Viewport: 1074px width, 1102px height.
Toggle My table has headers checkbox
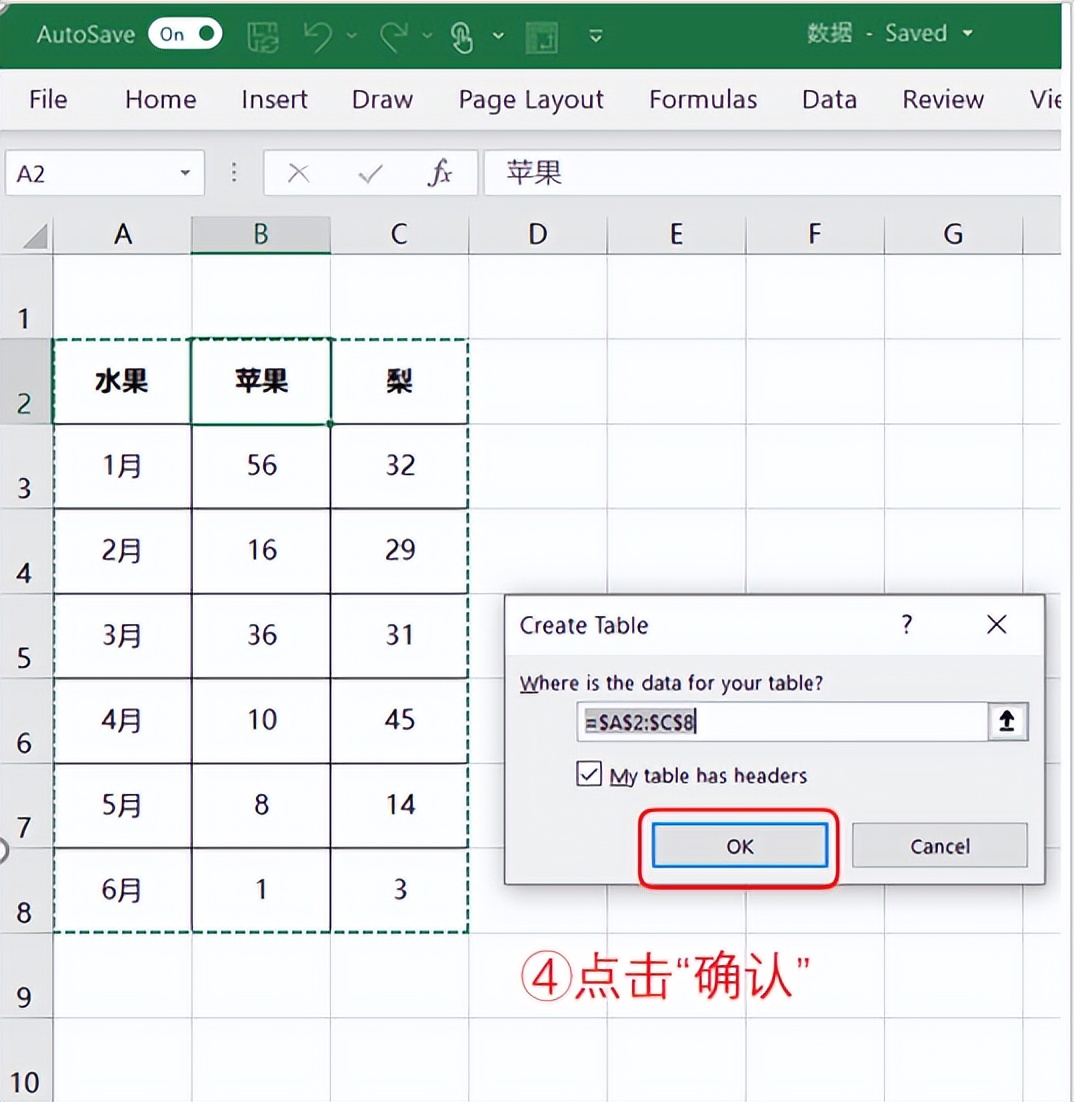point(589,774)
